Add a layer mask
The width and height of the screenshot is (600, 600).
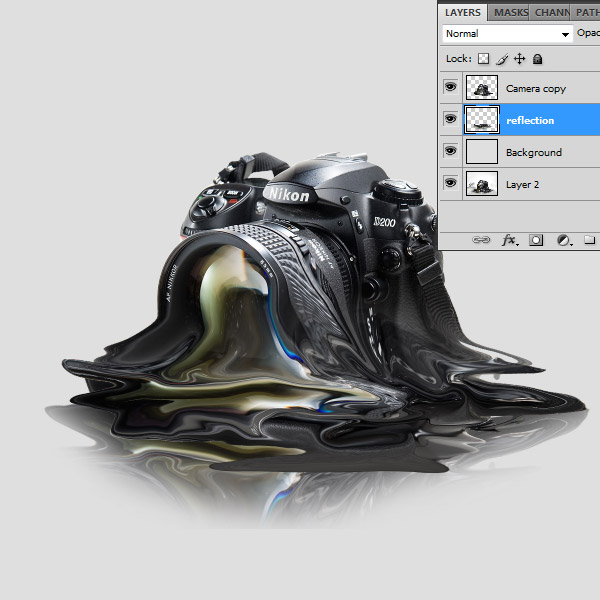click(536, 240)
